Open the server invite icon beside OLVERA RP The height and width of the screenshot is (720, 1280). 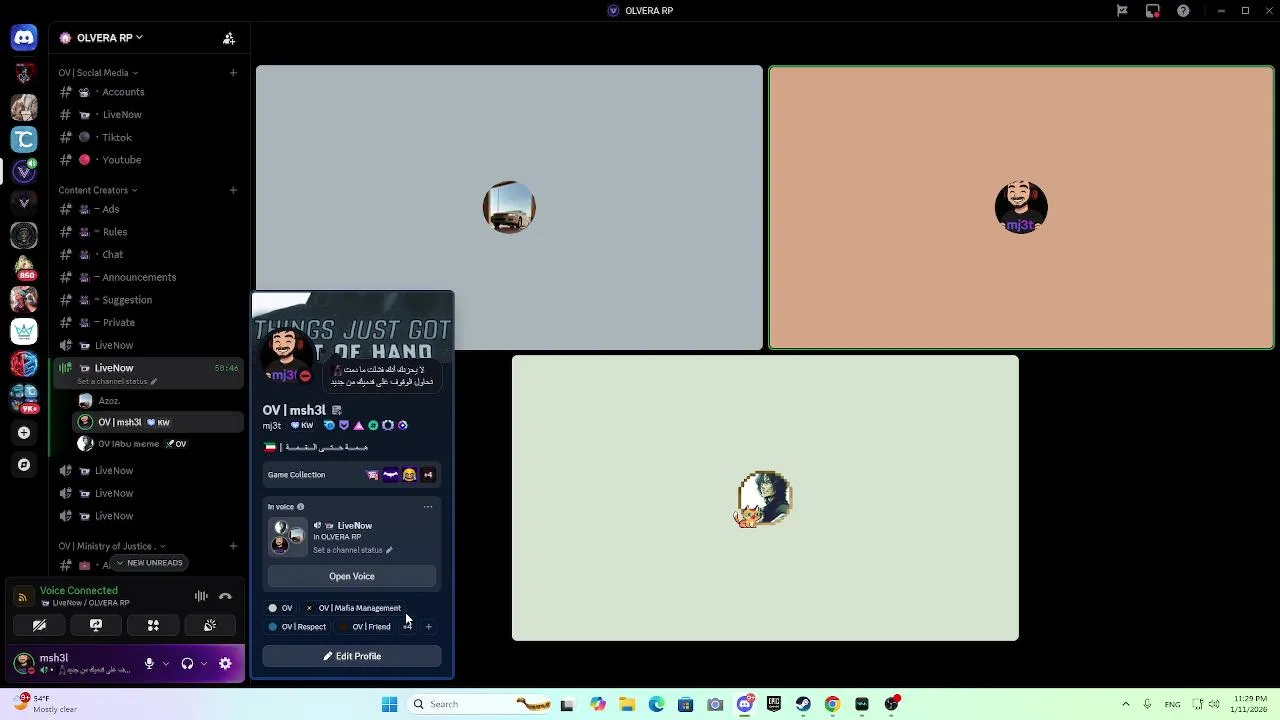pos(229,38)
